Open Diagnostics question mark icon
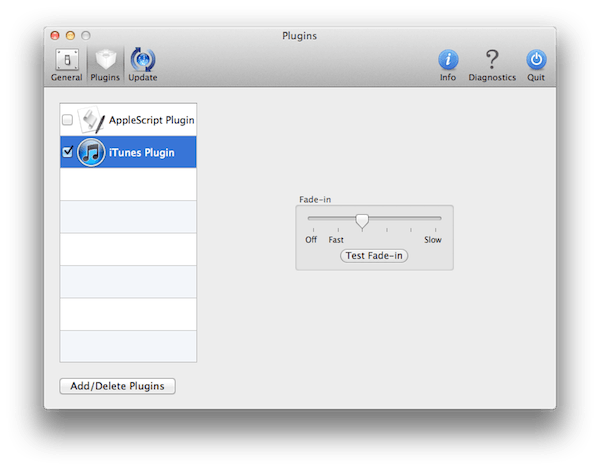Screen dimensions: 600x470 tap(492, 60)
